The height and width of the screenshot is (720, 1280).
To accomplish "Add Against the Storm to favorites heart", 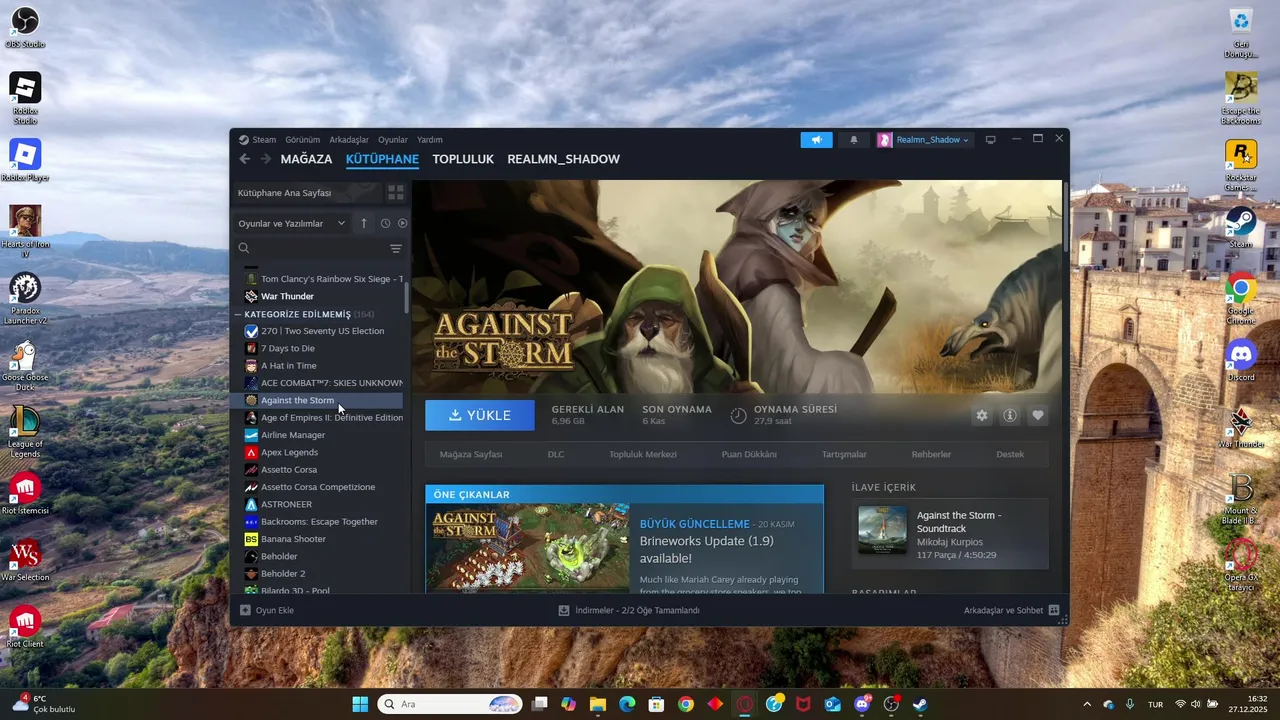I will click(1038, 415).
